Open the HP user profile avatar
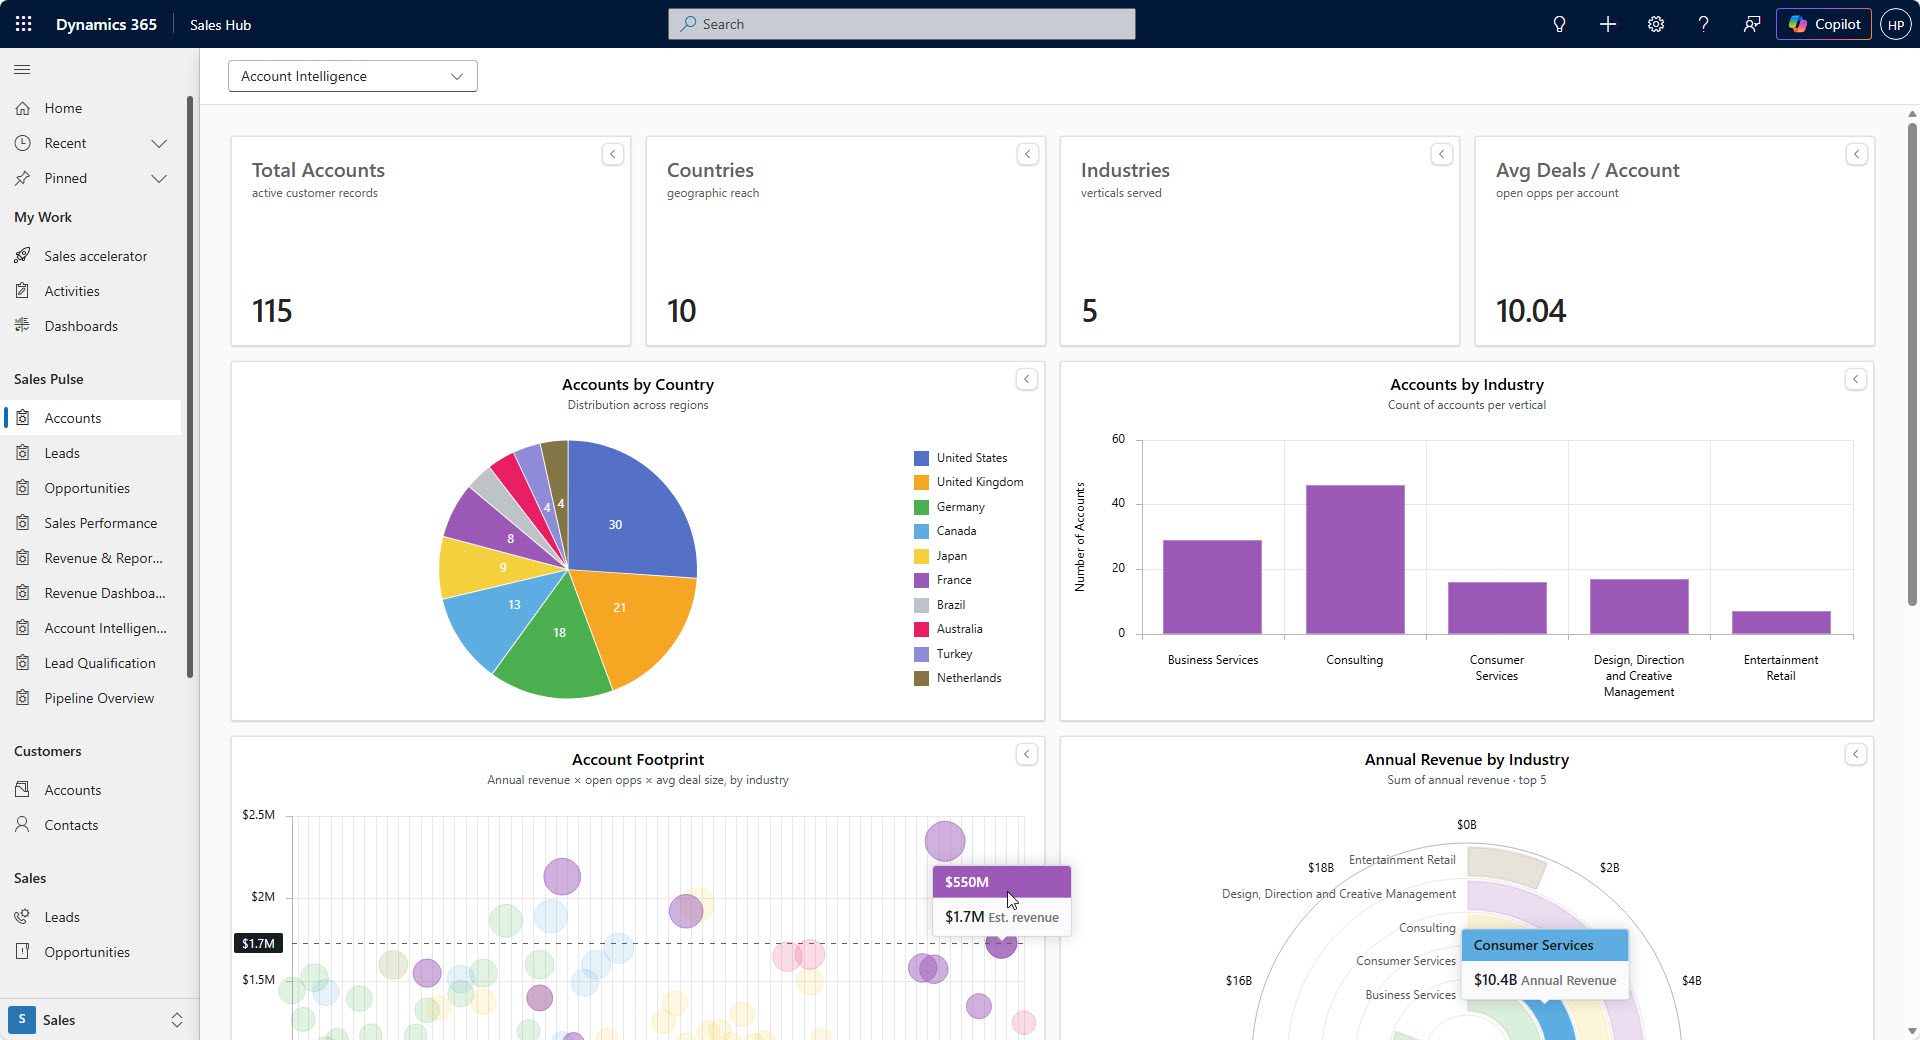1920x1040 pixels. (x=1896, y=24)
